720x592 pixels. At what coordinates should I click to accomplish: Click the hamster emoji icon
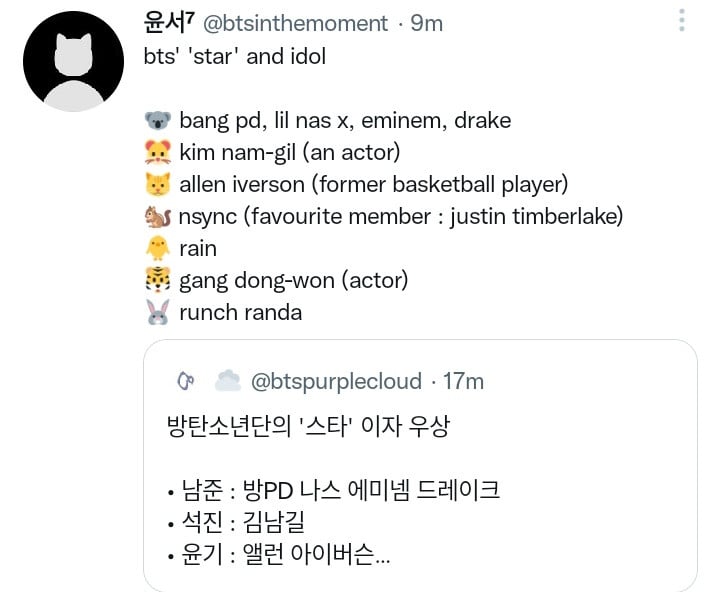pyautogui.click(x=158, y=152)
